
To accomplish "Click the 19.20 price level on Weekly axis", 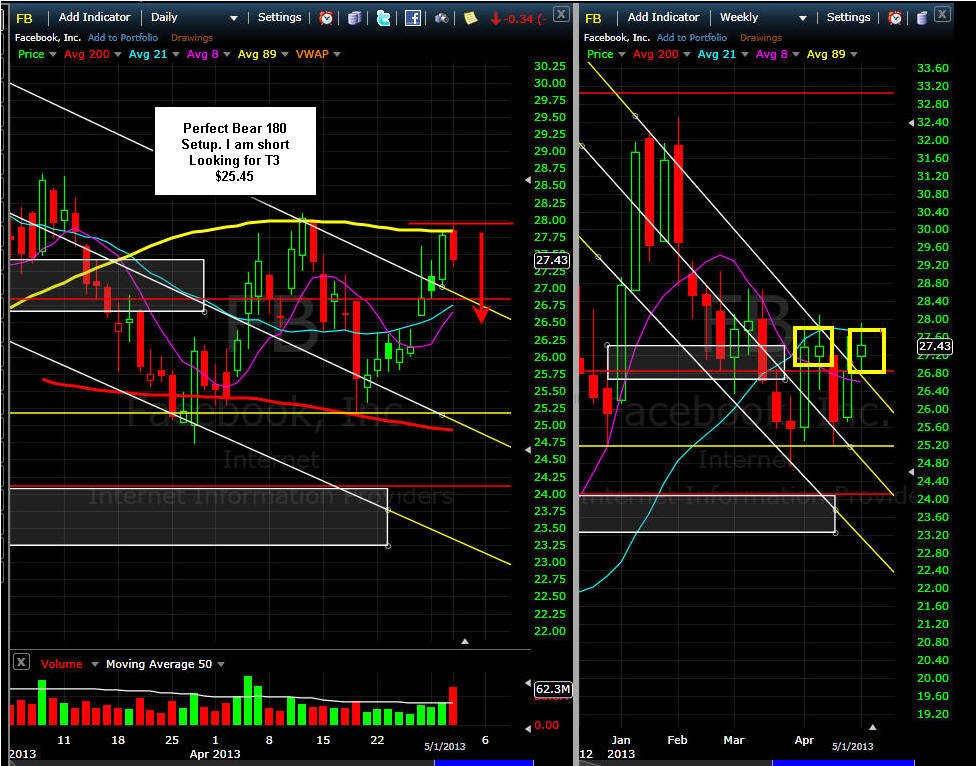I will 932,714.
